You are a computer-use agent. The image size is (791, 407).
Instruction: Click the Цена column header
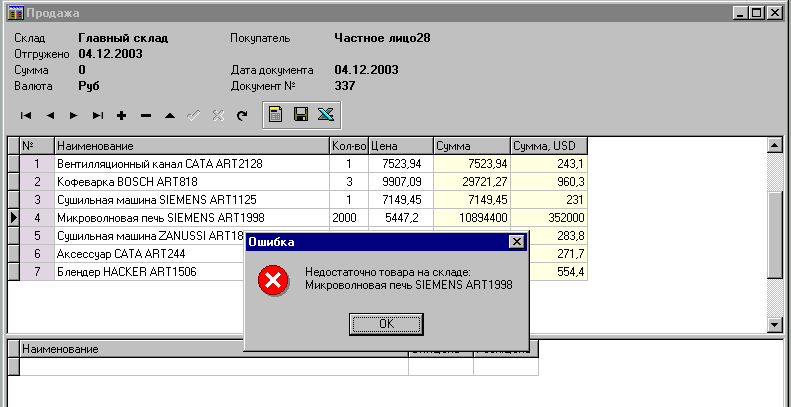401,146
